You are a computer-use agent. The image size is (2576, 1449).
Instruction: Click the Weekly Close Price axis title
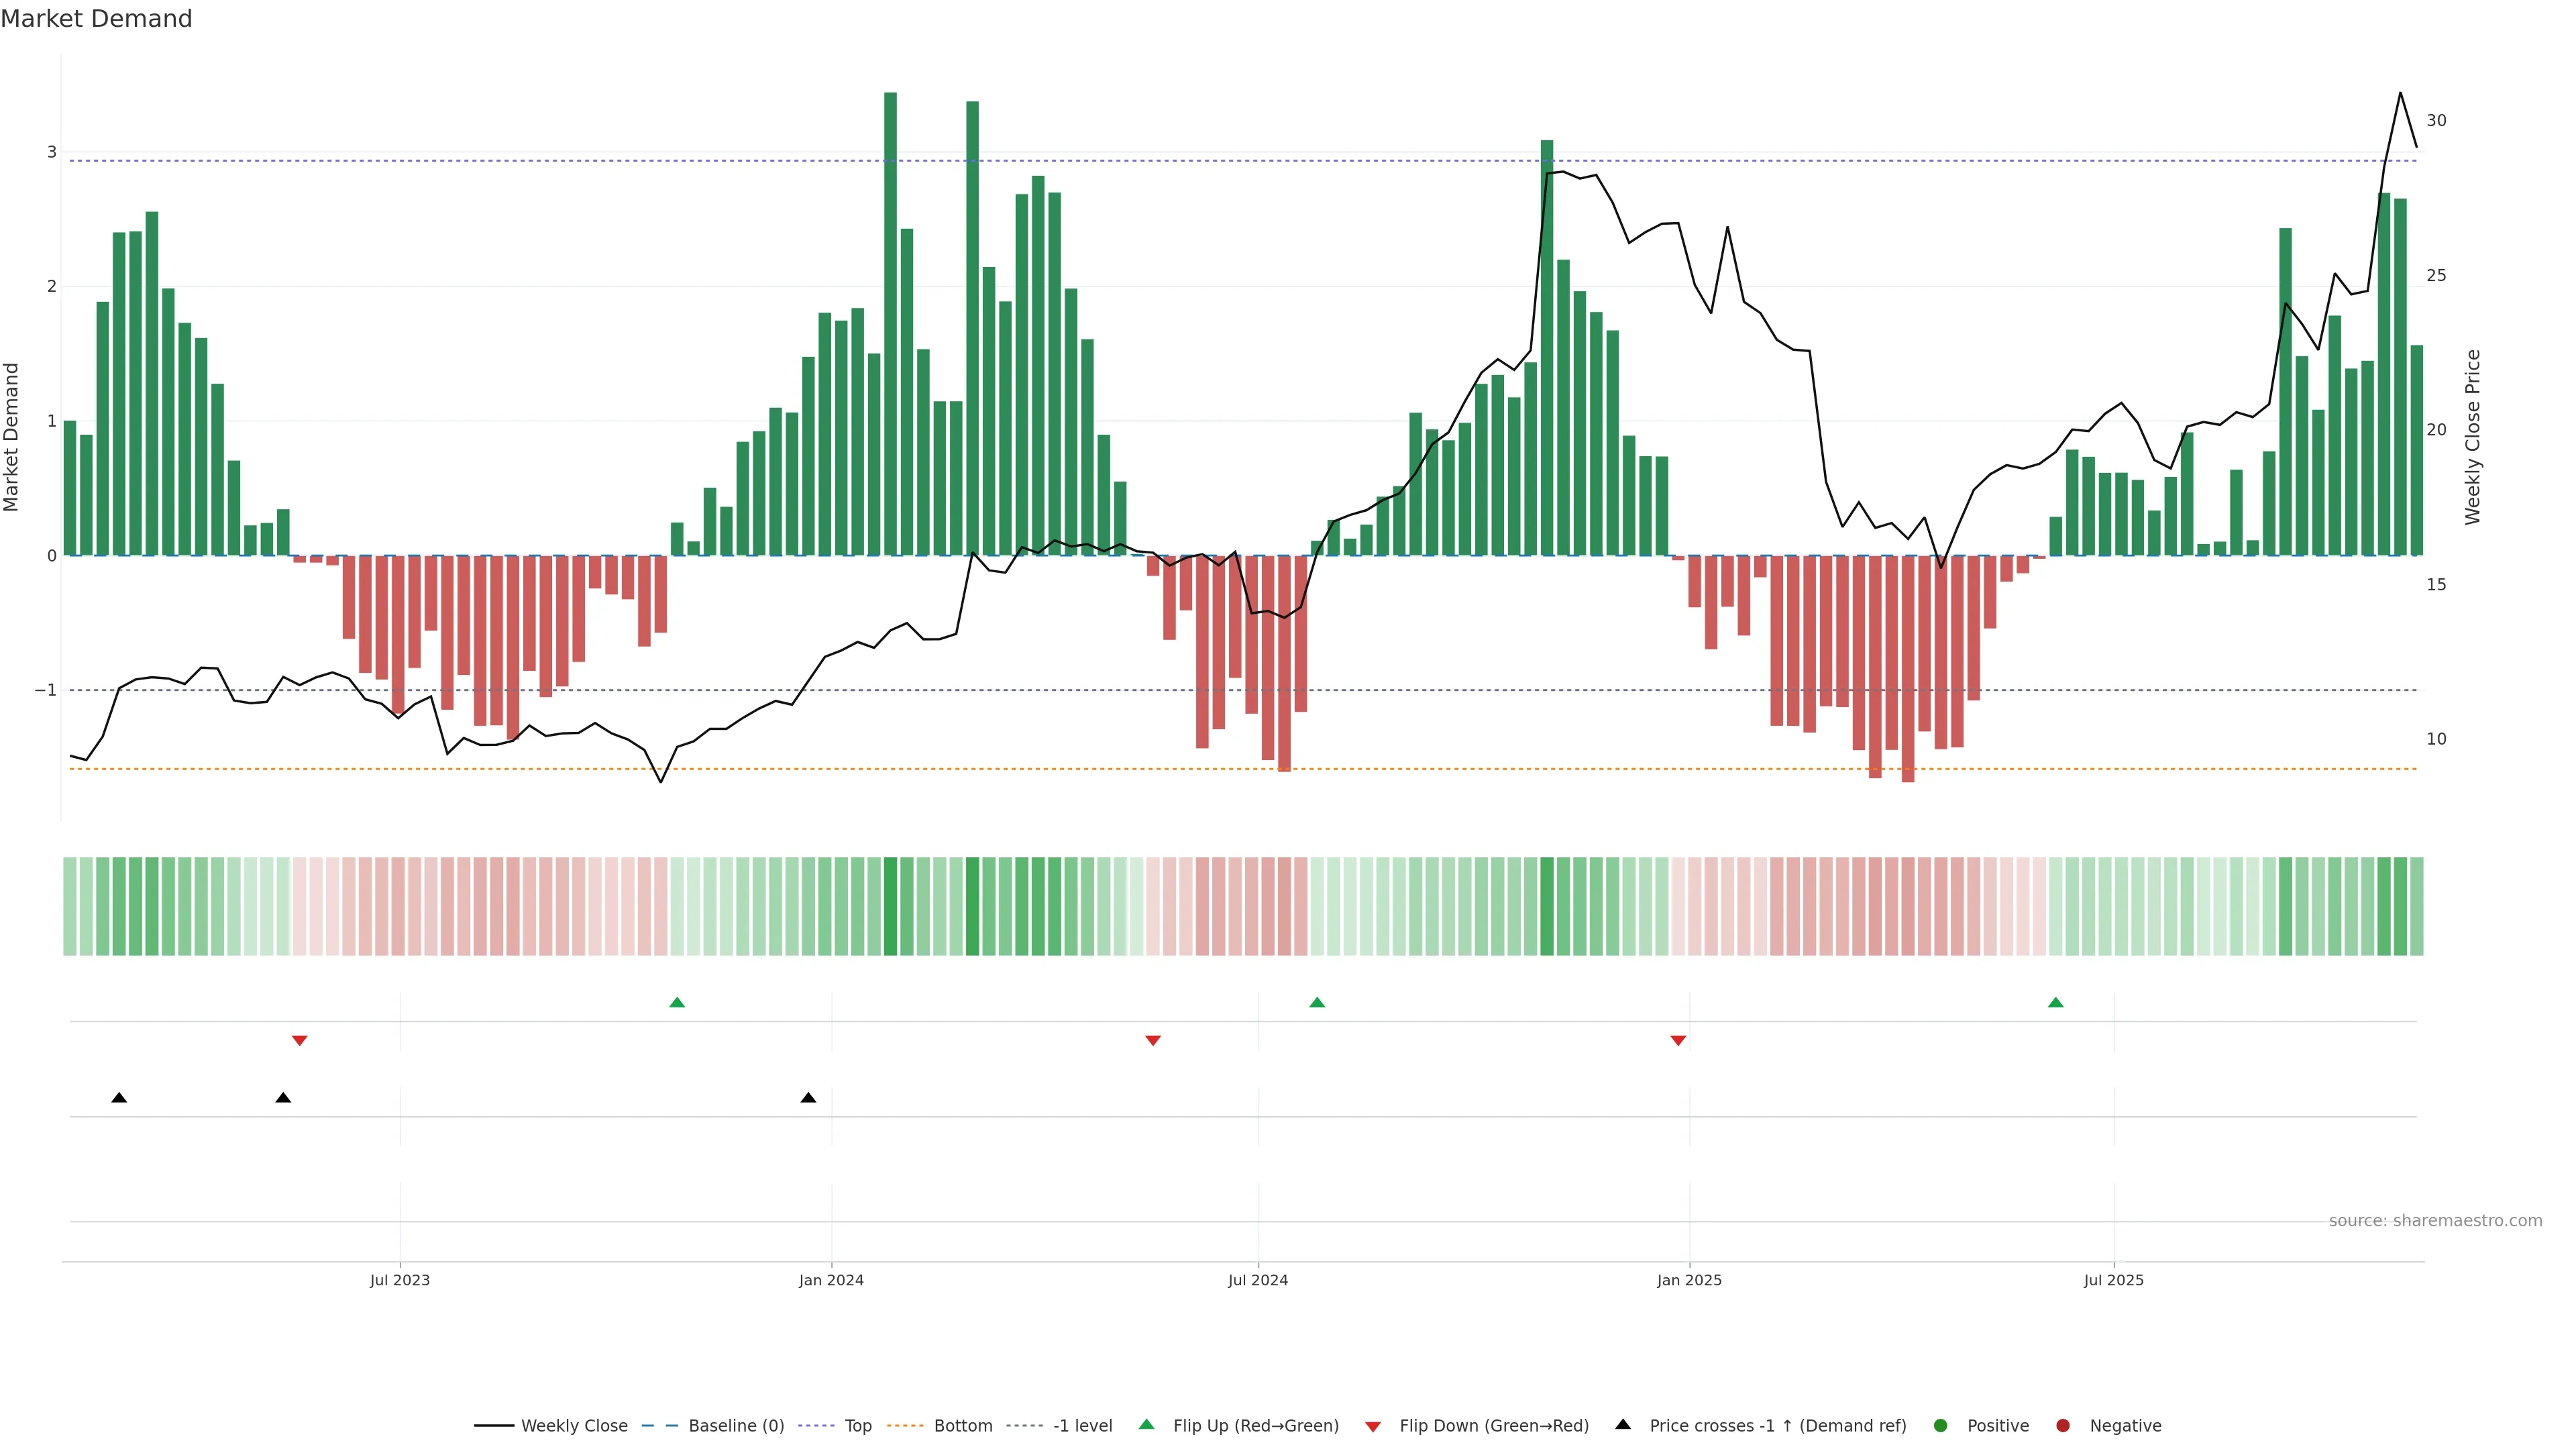click(x=2473, y=437)
